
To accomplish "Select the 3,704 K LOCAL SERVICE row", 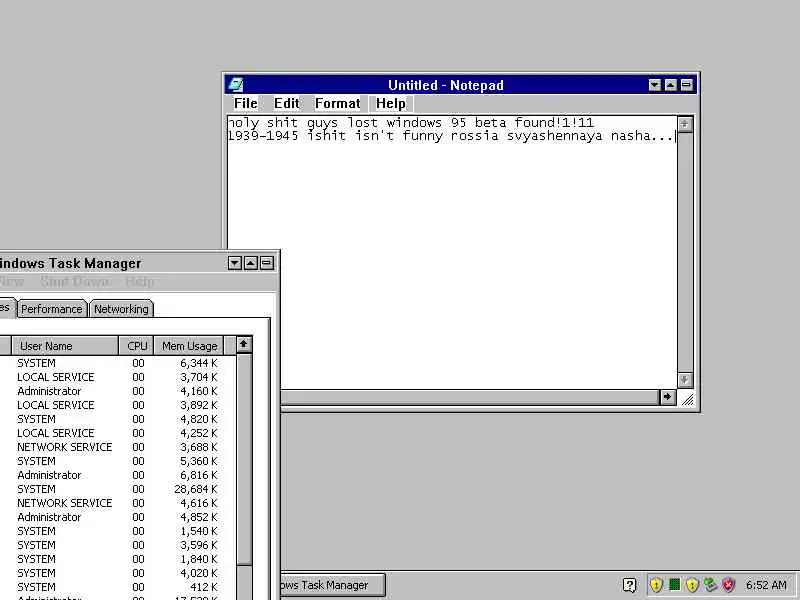I will tap(118, 377).
